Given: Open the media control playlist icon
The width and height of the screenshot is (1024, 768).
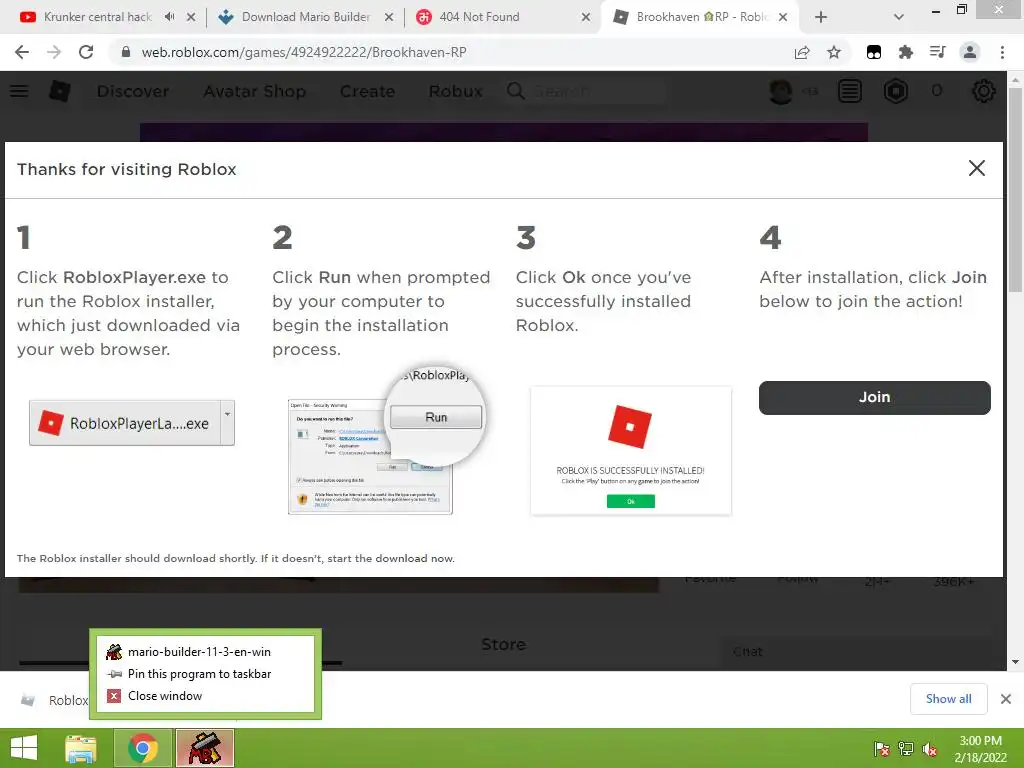Looking at the screenshot, I should (x=938, y=52).
